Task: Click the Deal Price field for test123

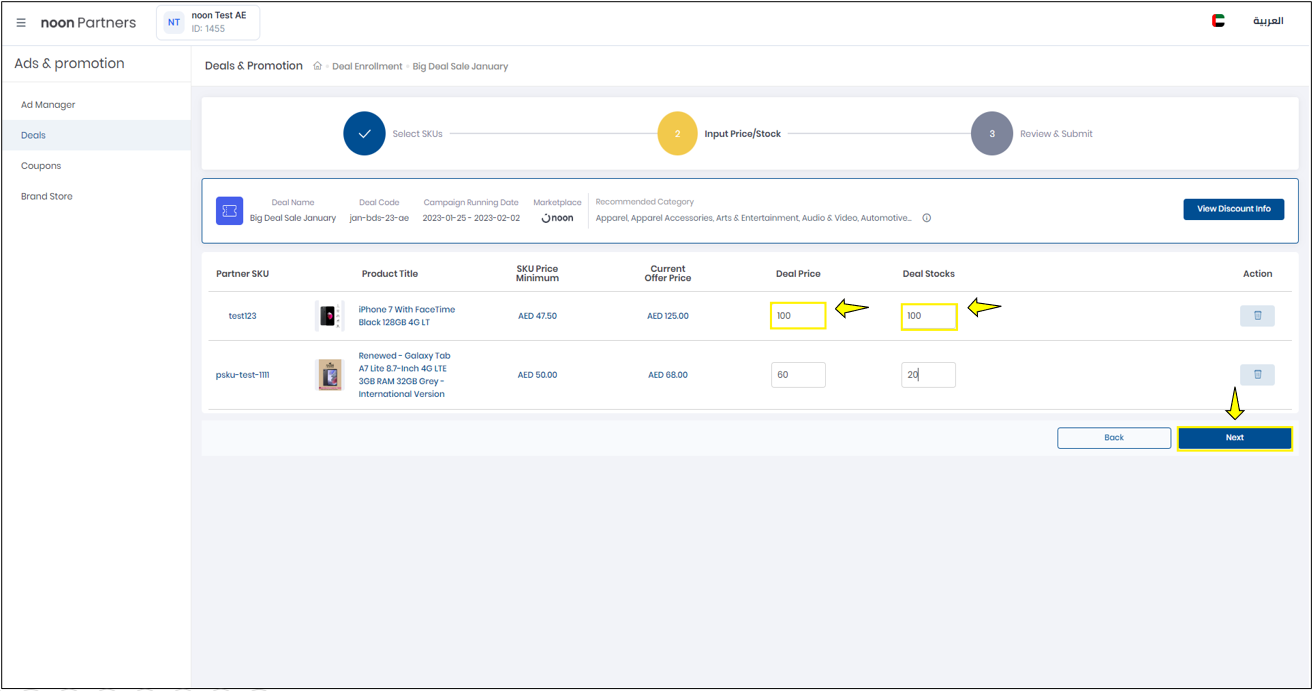Action: 798,316
